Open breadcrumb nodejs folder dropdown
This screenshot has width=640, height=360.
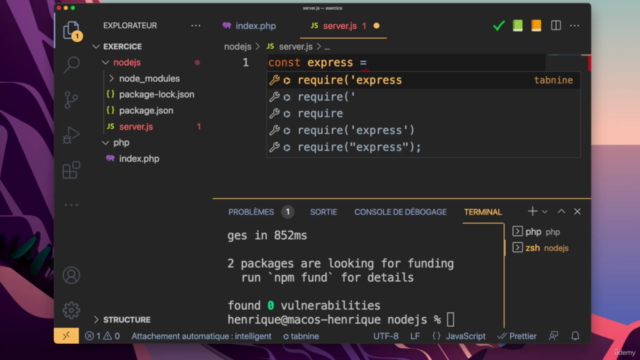(238, 47)
